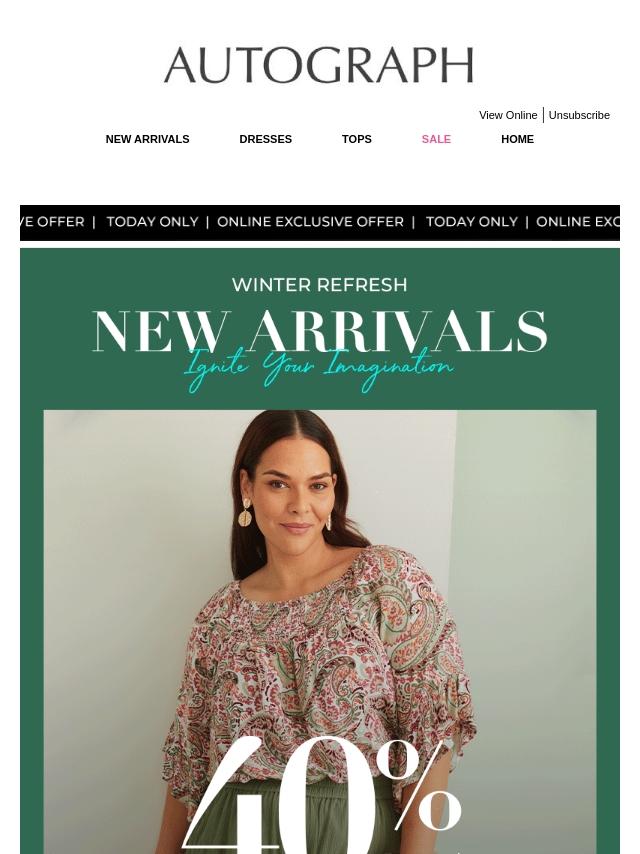Click the AUTOGRAPH brand logo
The width and height of the screenshot is (640, 854).
(x=319, y=65)
